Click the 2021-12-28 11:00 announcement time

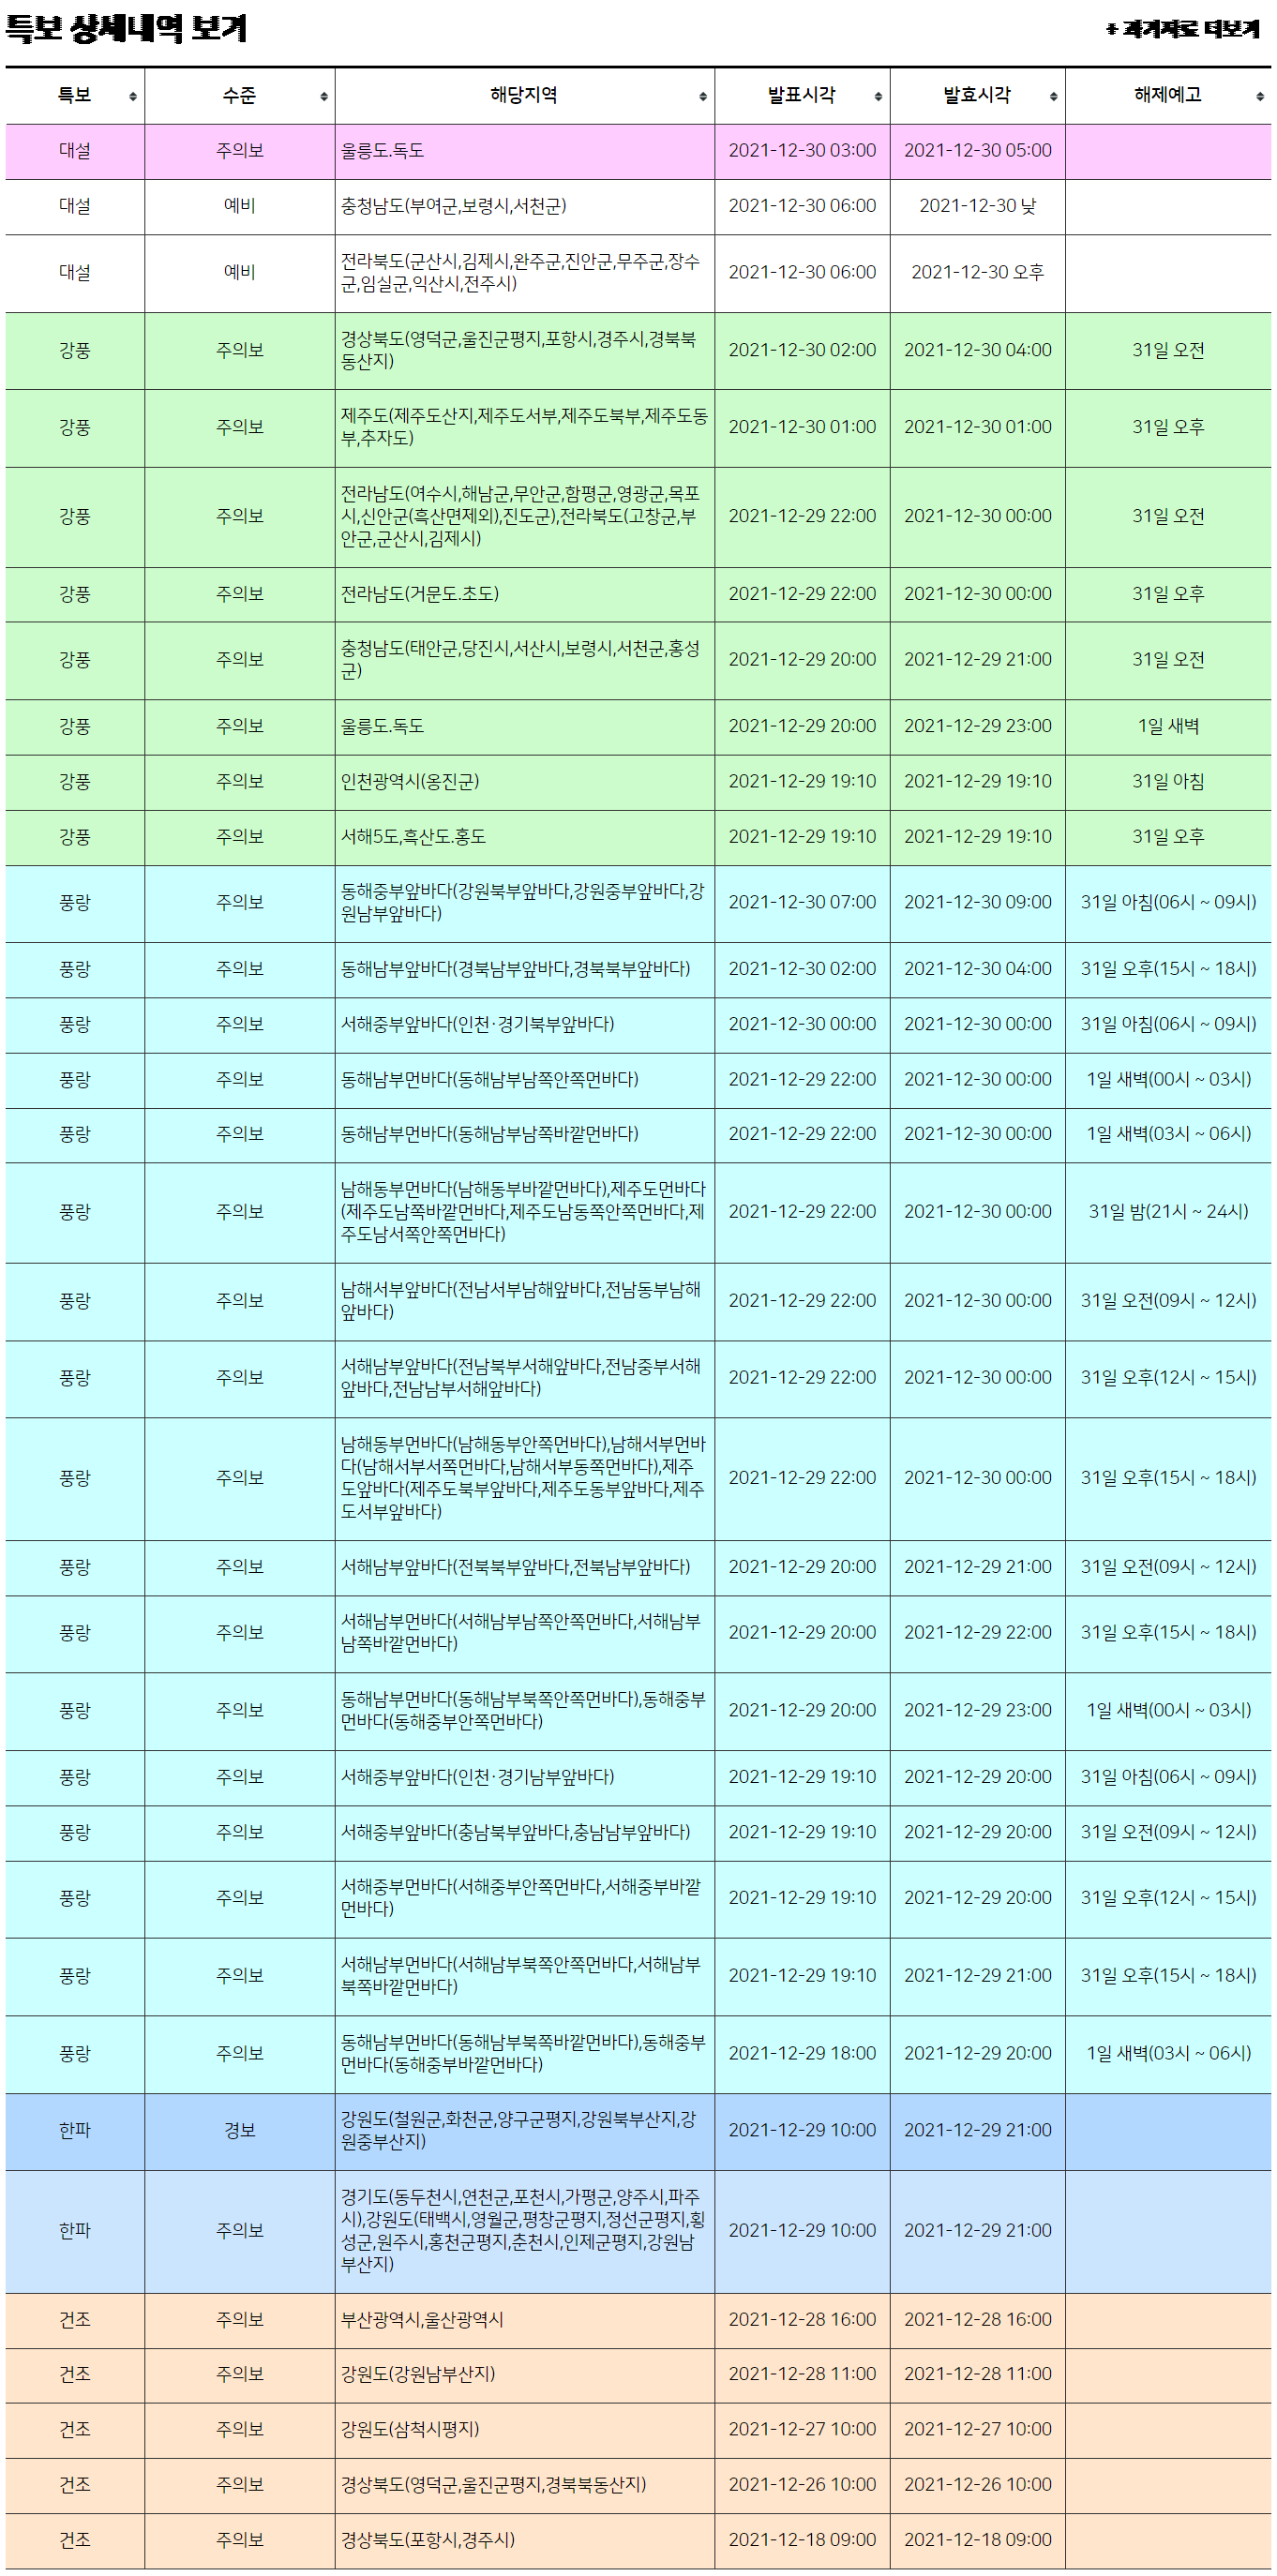(x=802, y=2375)
